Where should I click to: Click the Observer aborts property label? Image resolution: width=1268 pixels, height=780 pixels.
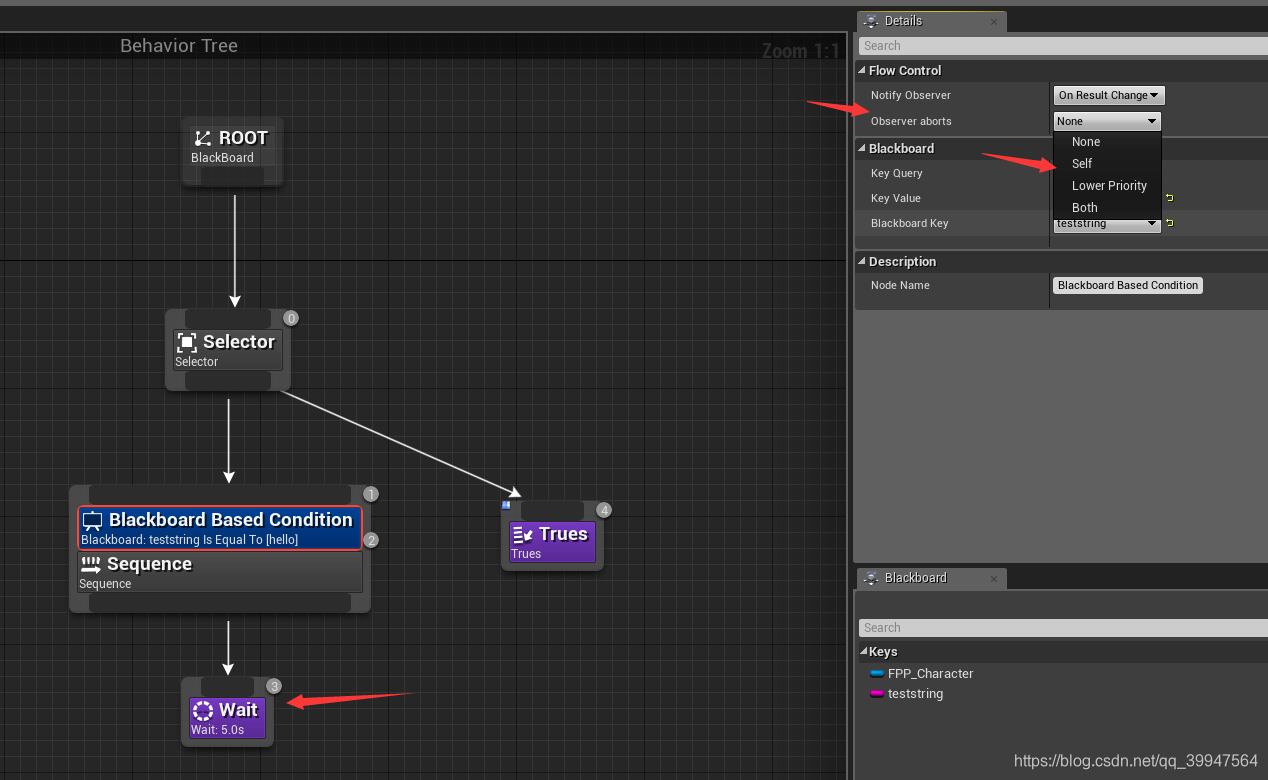click(x=911, y=122)
